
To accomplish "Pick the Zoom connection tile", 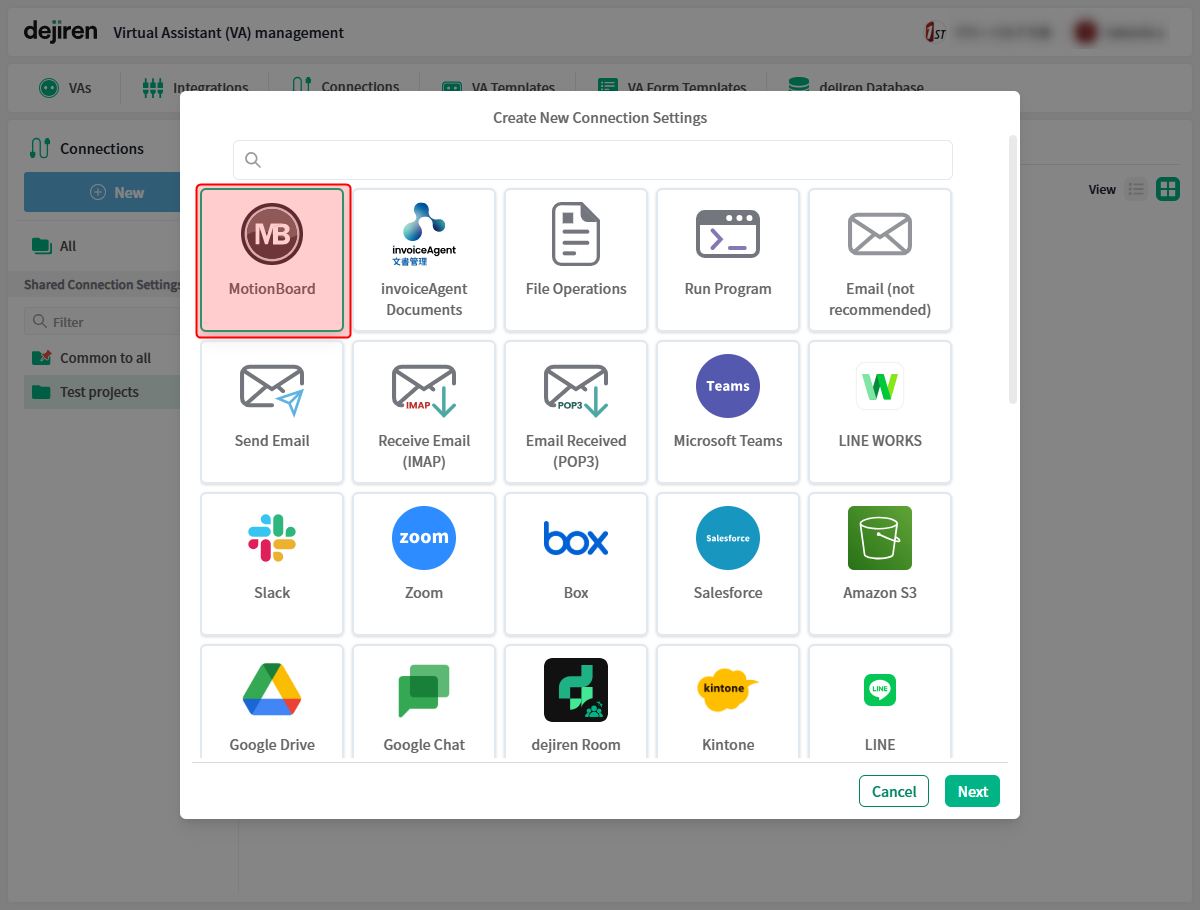I will coord(424,564).
